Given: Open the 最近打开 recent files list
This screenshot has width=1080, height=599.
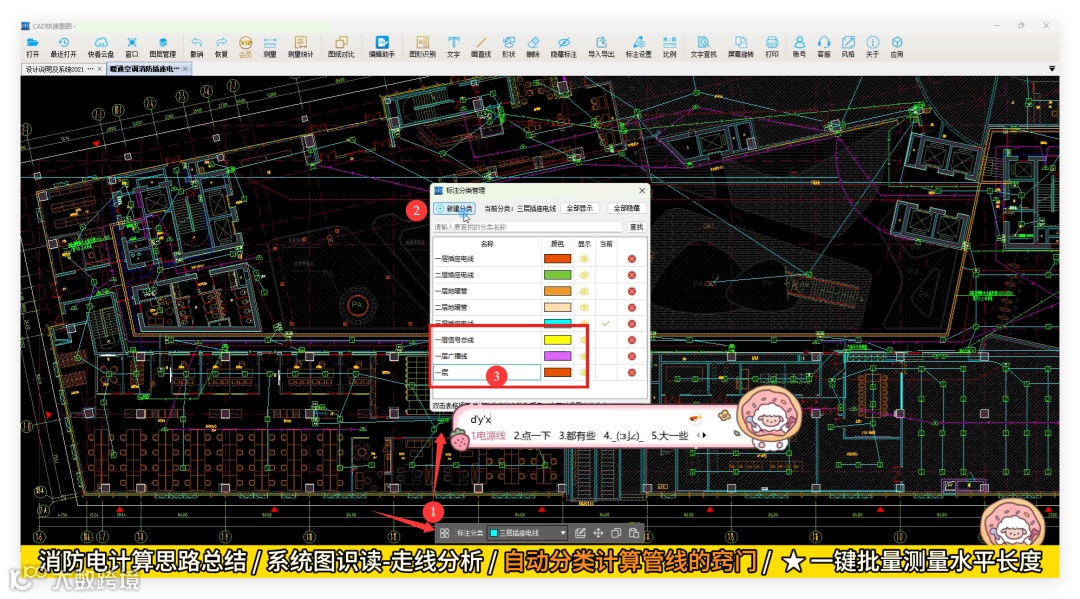Looking at the screenshot, I should pos(63,47).
